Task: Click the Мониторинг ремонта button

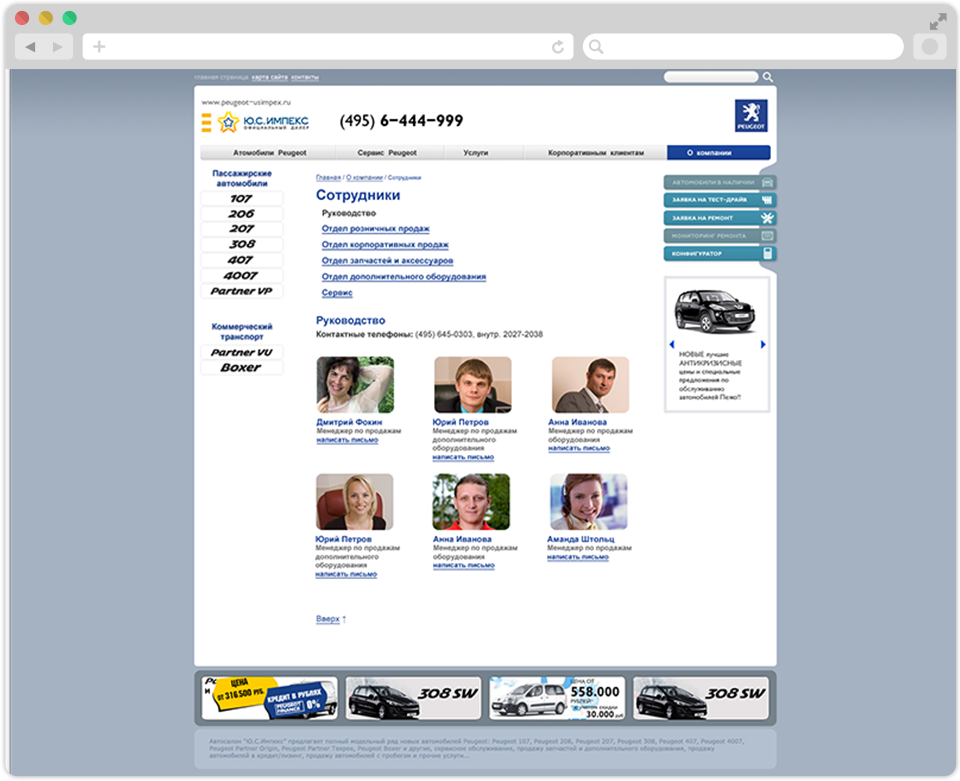Action: coord(720,236)
